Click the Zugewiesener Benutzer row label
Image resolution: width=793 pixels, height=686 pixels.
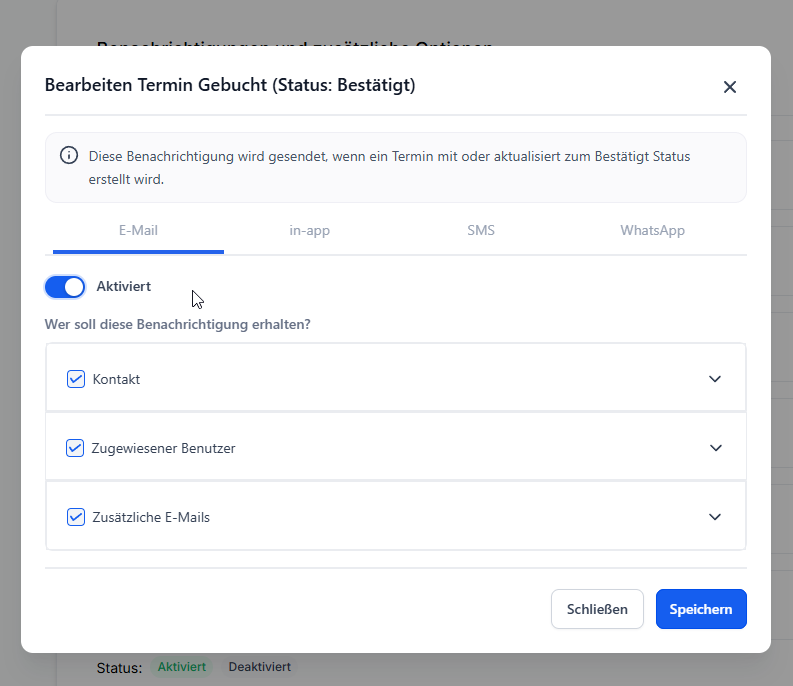(x=164, y=449)
